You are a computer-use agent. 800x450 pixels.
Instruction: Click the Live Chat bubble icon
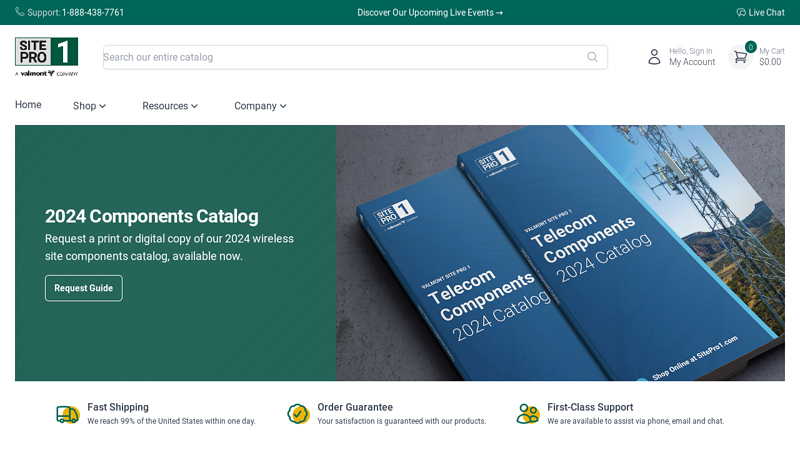(741, 13)
